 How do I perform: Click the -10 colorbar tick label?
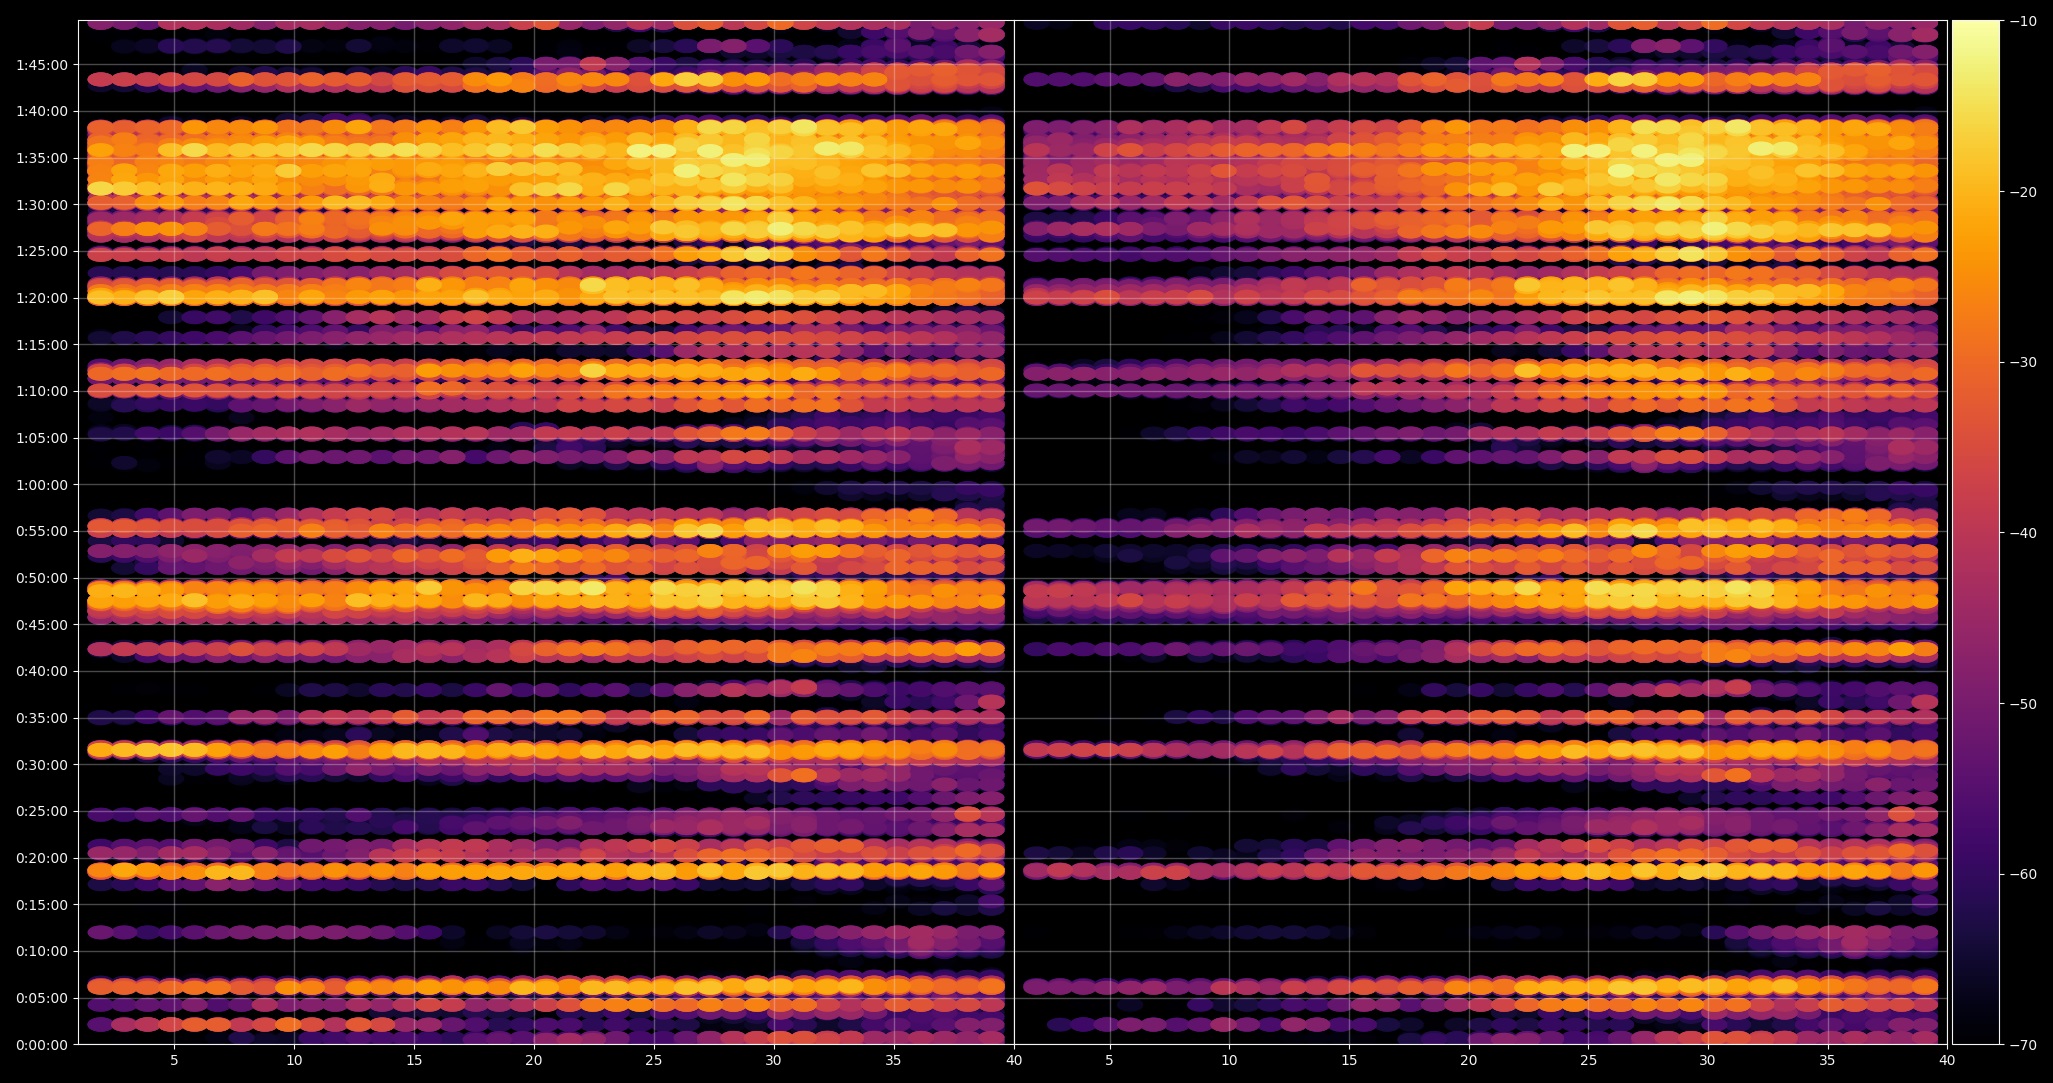click(2023, 21)
